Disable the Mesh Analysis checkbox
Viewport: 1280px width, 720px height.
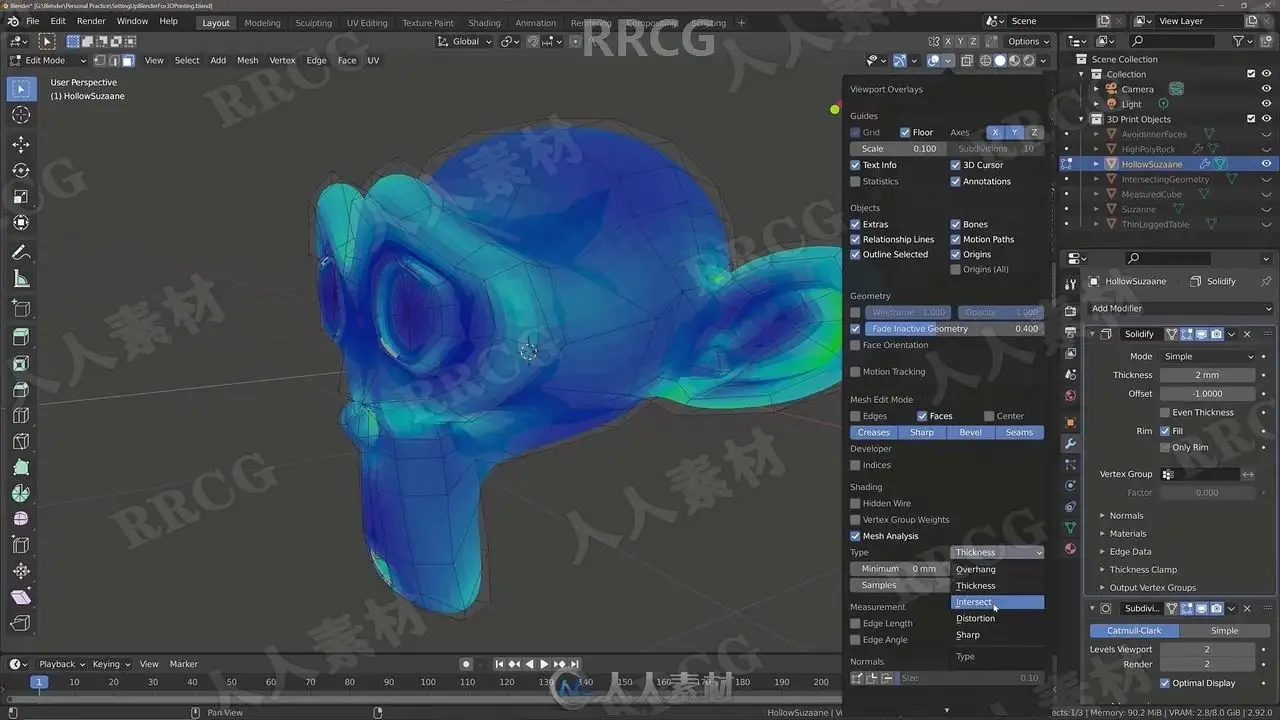pyautogui.click(x=855, y=536)
